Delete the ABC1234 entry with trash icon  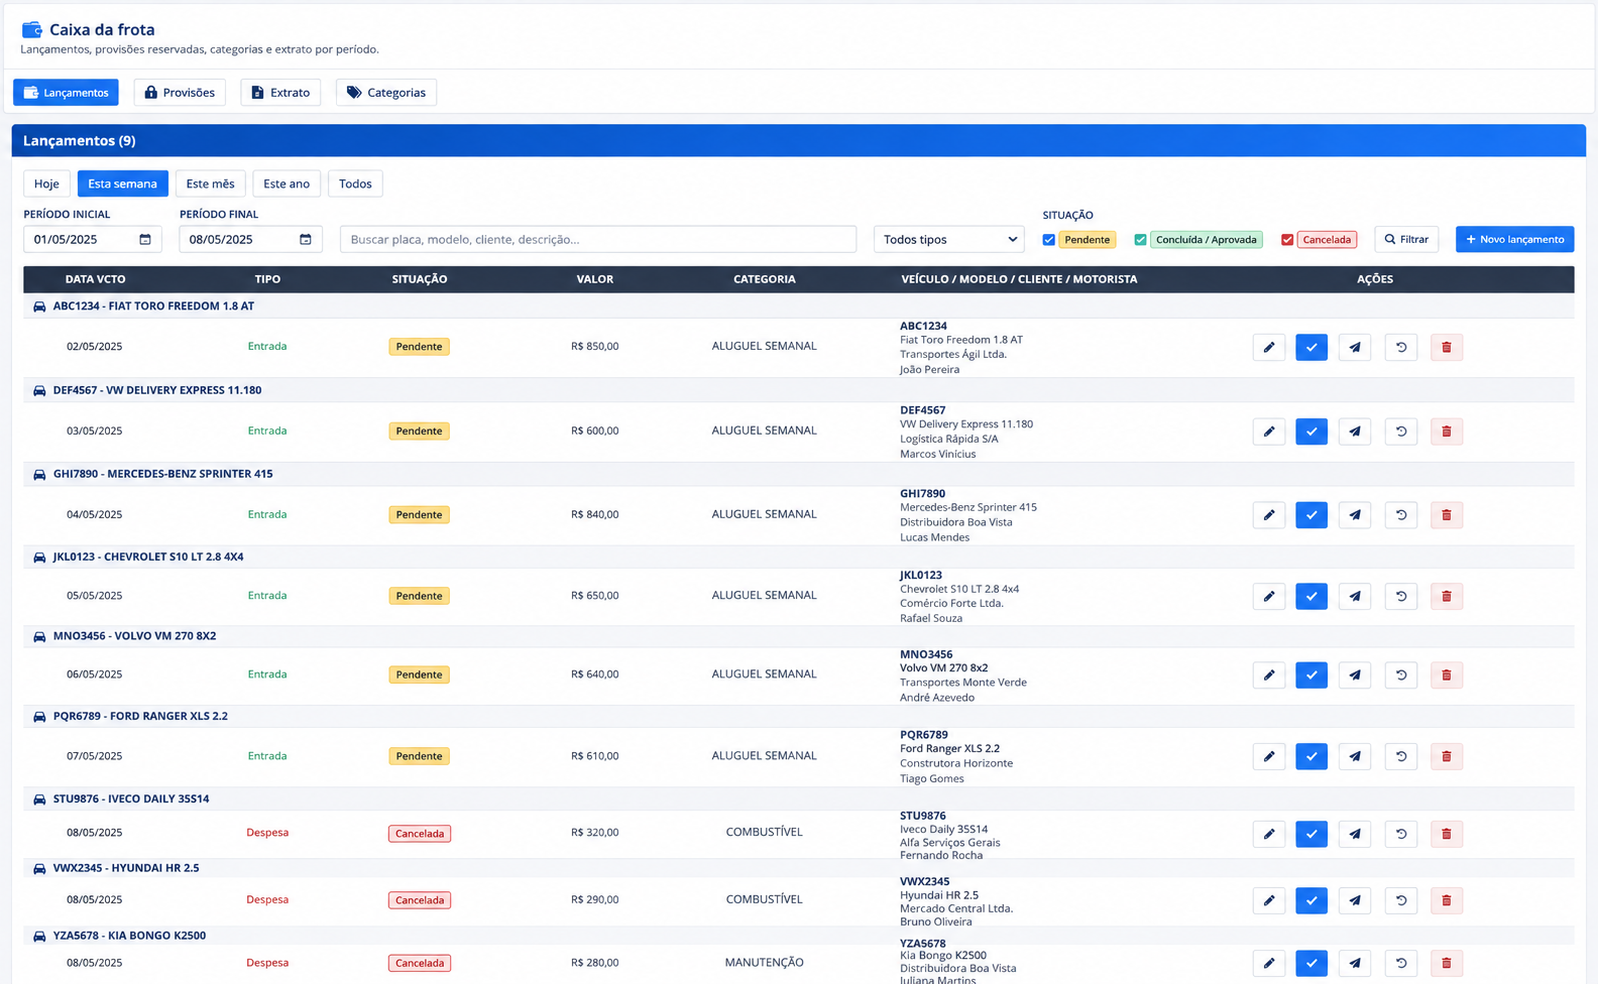point(1446,347)
